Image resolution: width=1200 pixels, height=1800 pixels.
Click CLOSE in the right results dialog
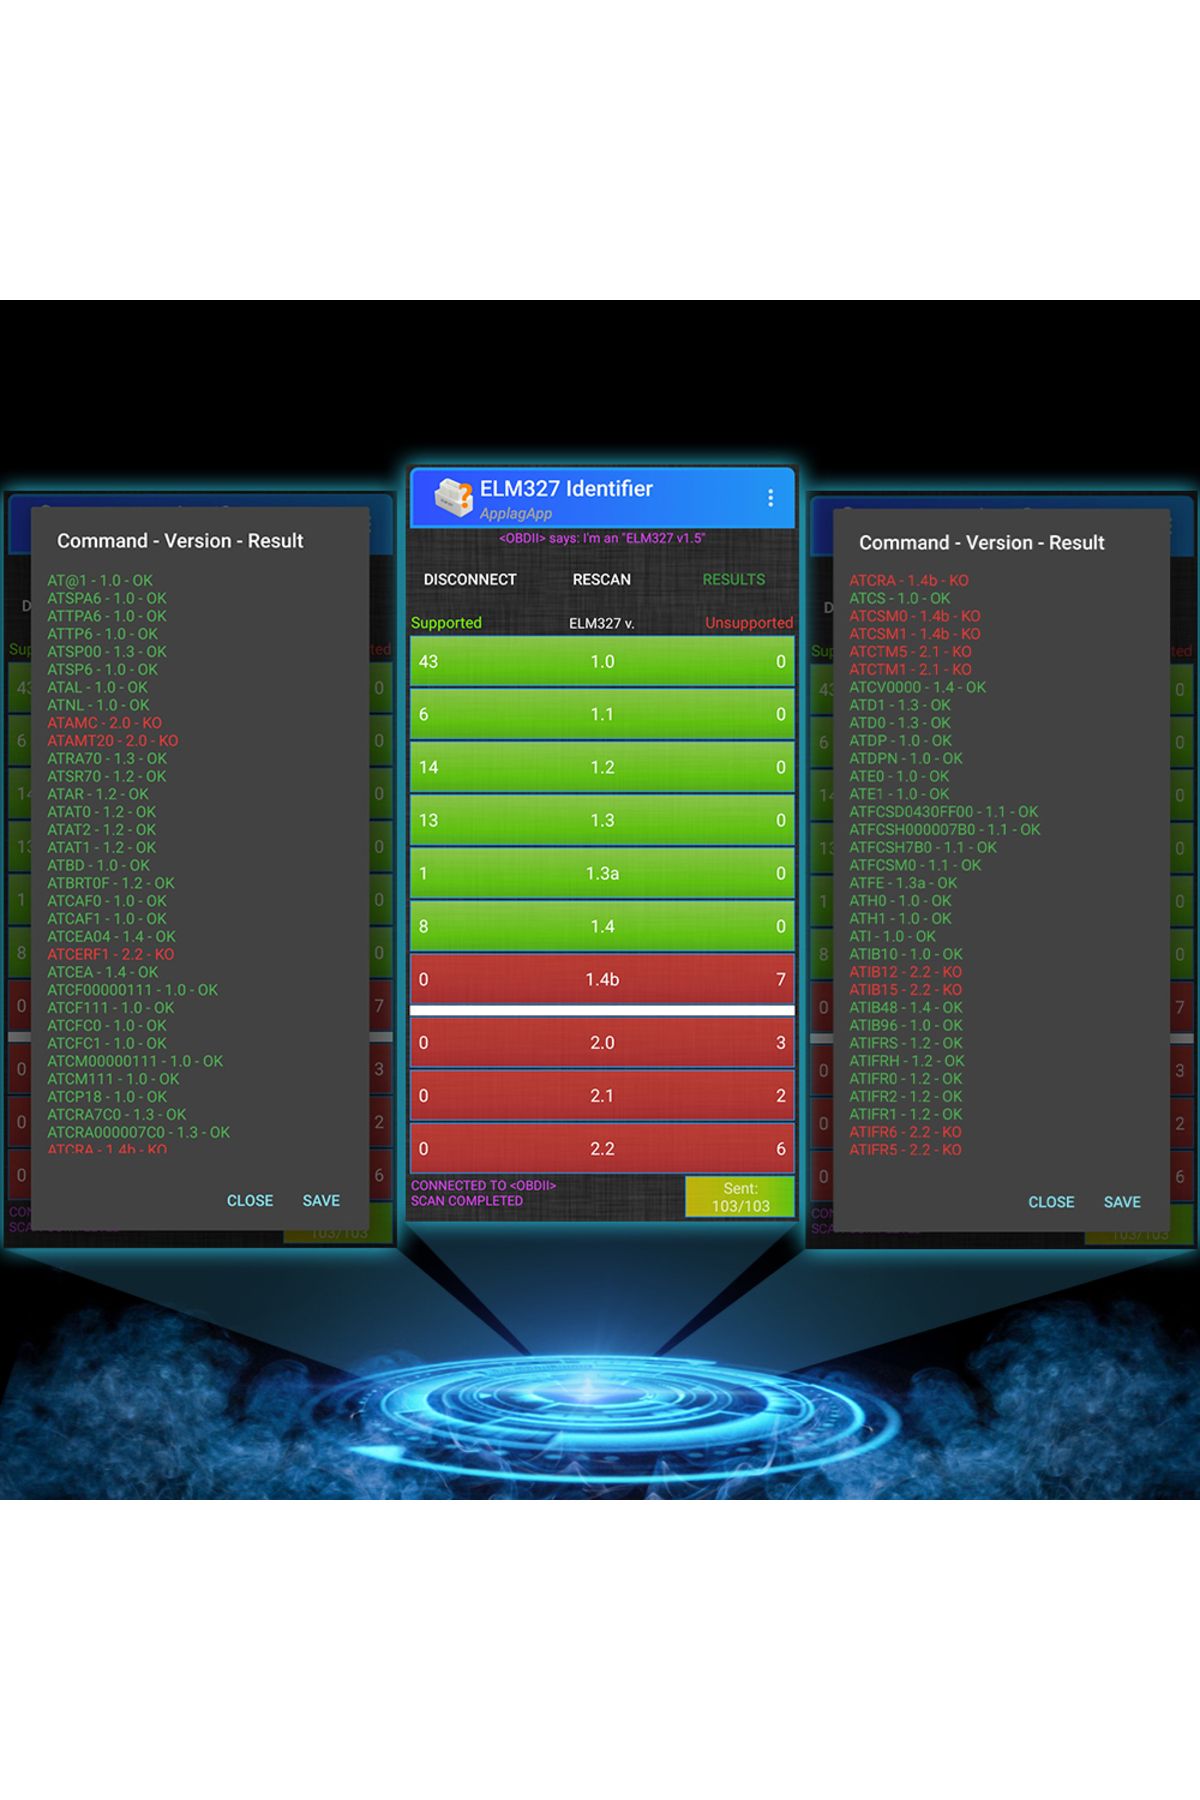pos(1051,1202)
